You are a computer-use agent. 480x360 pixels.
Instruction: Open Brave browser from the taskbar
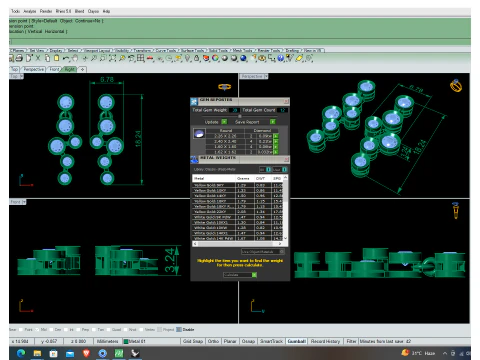tap(86, 353)
